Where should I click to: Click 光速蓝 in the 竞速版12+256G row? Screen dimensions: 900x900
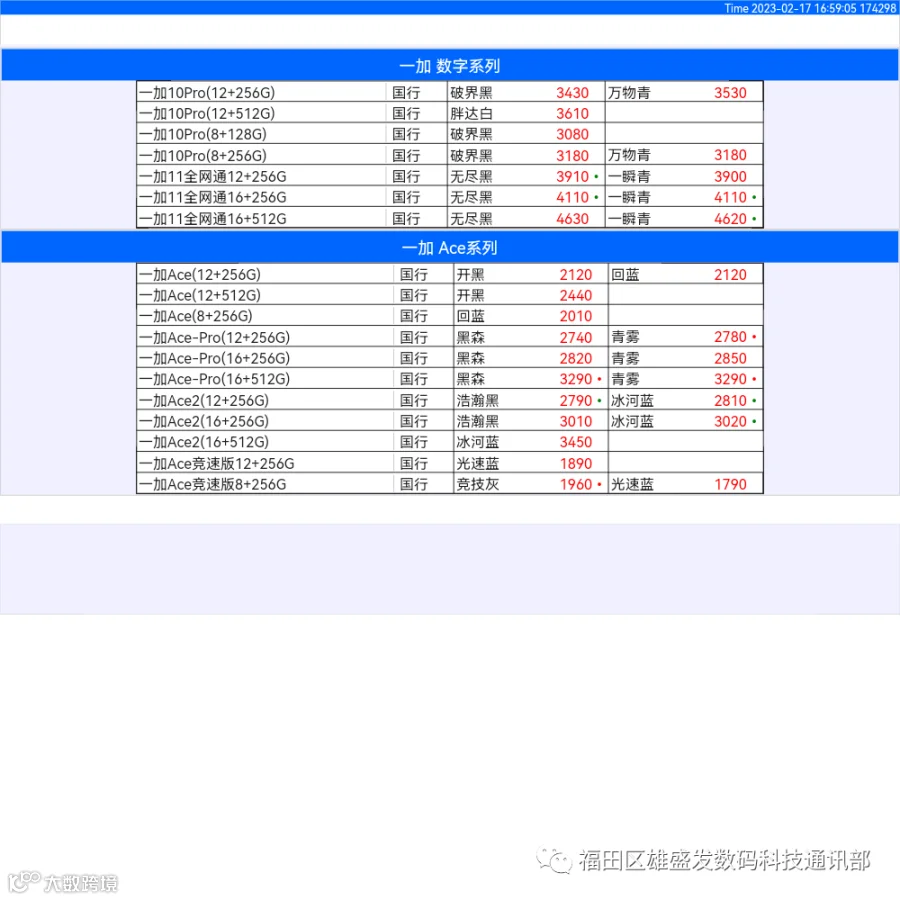click(x=478, y=463)
